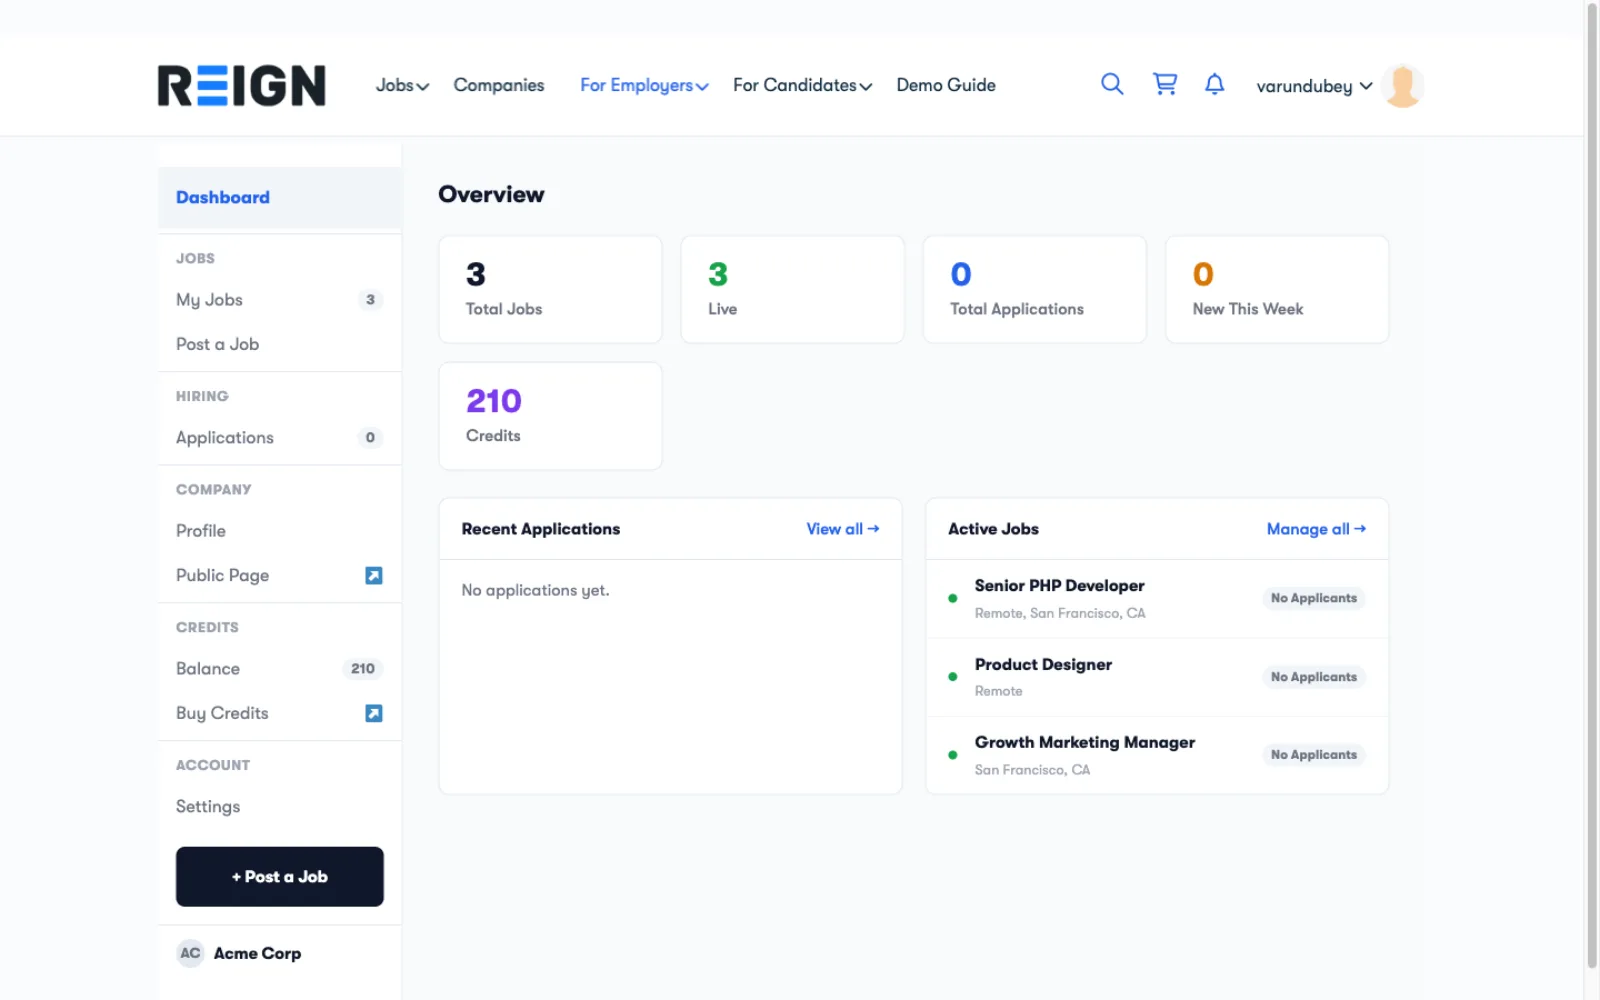Open notifications bell icon
Image resolution: width=1600 pixels, height=1000 pixels.
point(1214,84)
